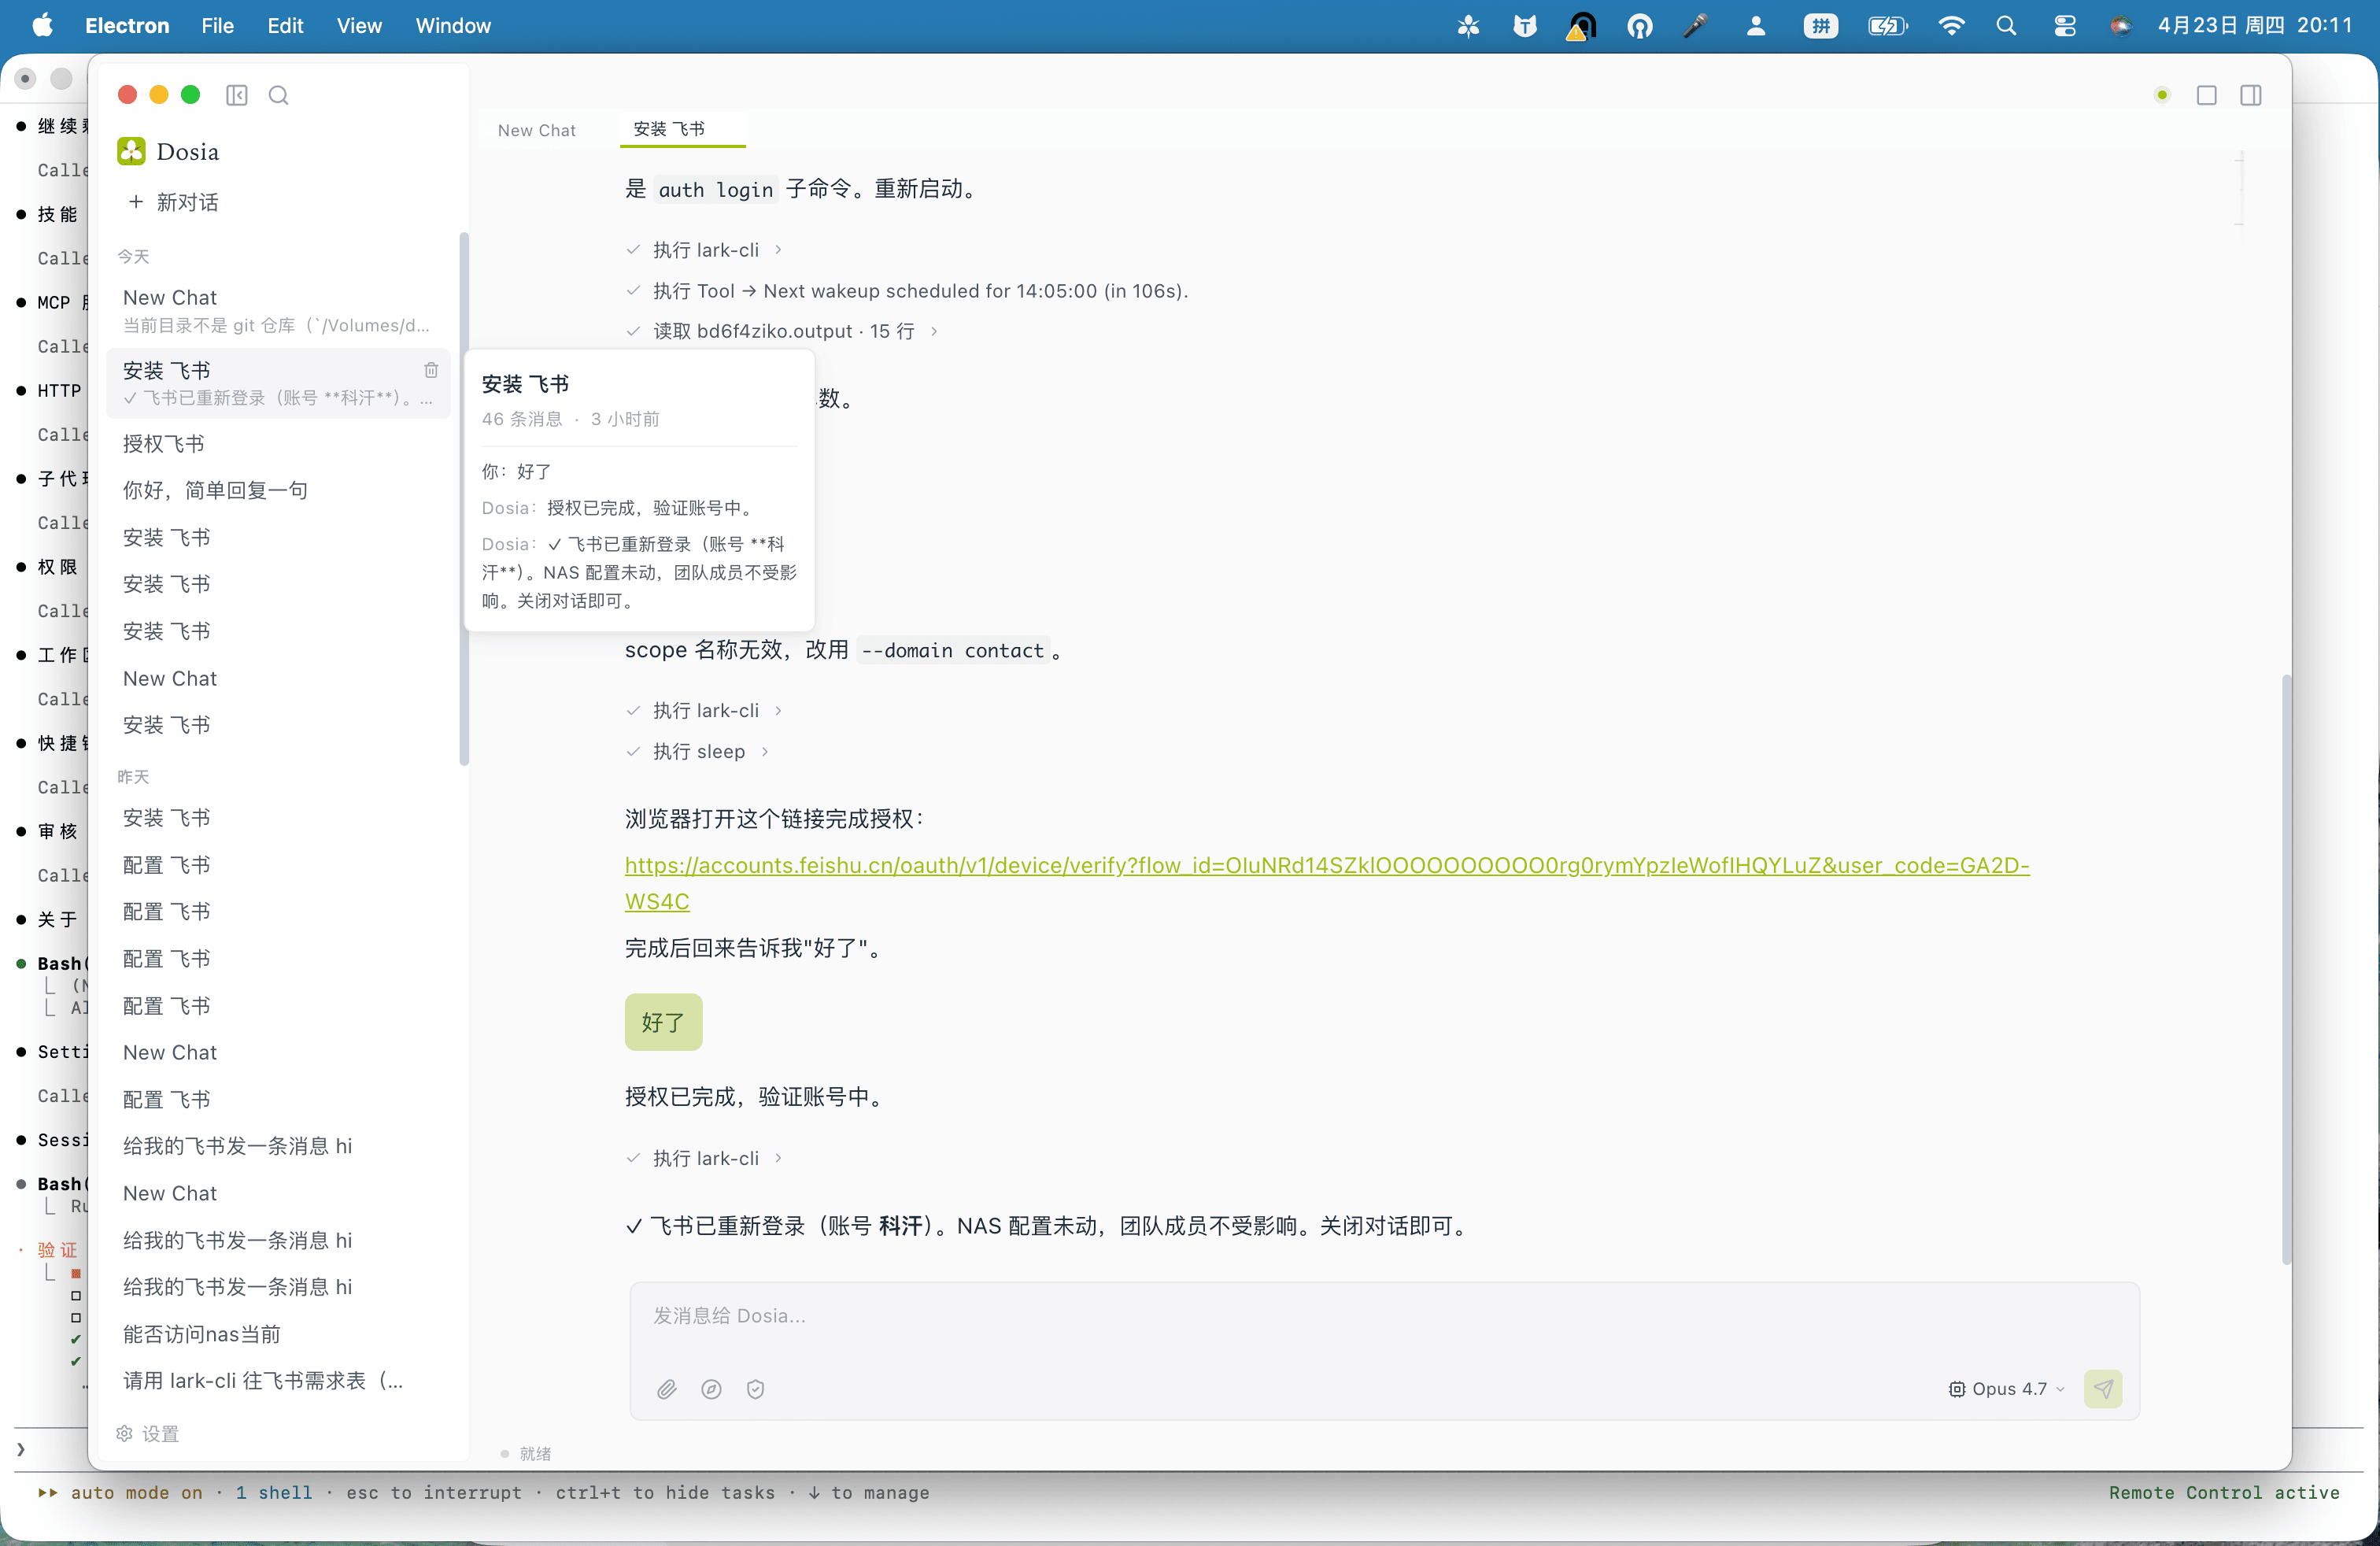Click the shield check icon in composer
The width and height of the screenshot is (2380, 1546).
pos(755,1389)
